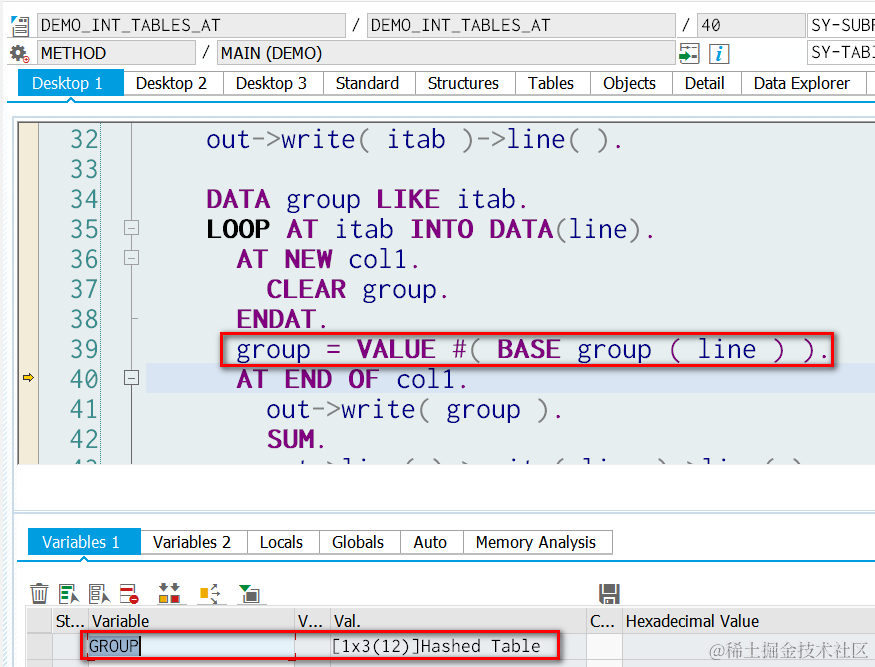Collapse the AT END OF block at line 40
The image size is (875, 667).
[x=131, y=378]
